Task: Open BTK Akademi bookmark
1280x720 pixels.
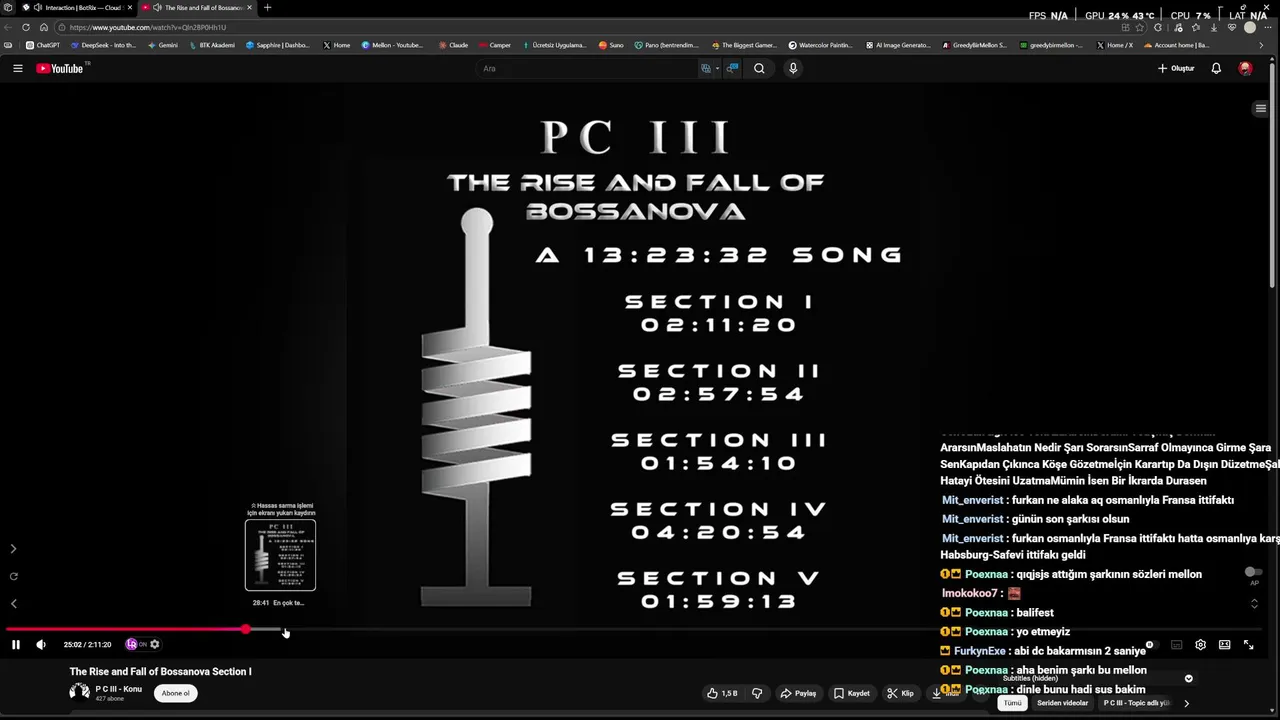Action: [x=212, y=45]
